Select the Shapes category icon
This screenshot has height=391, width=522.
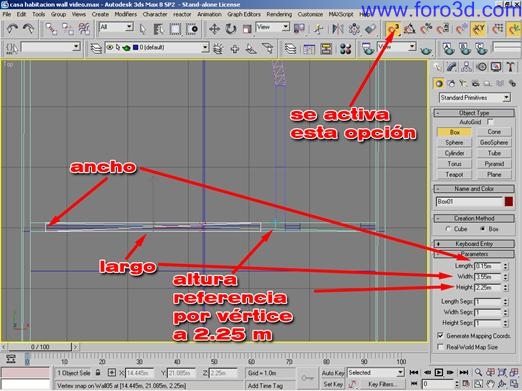451,83
